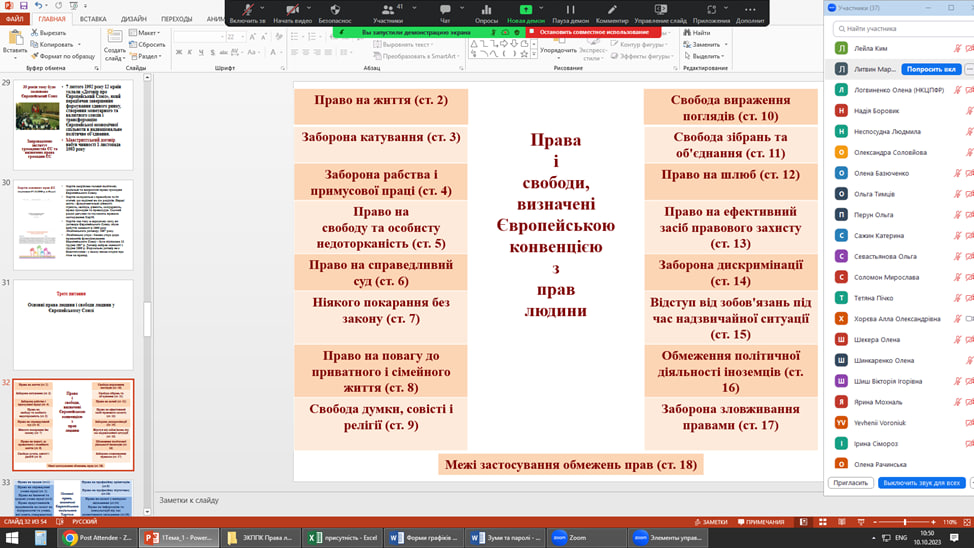This screenshot has height=548, width=974.
Task: Start Slide Show from status bar icon
Action: tap(861, 522)
